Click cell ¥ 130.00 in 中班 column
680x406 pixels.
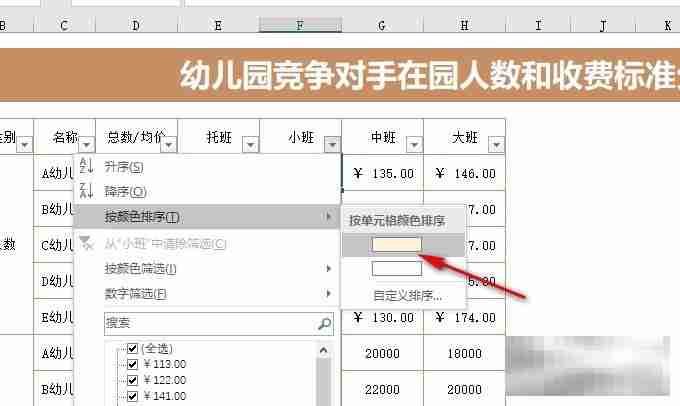point(382,318)
